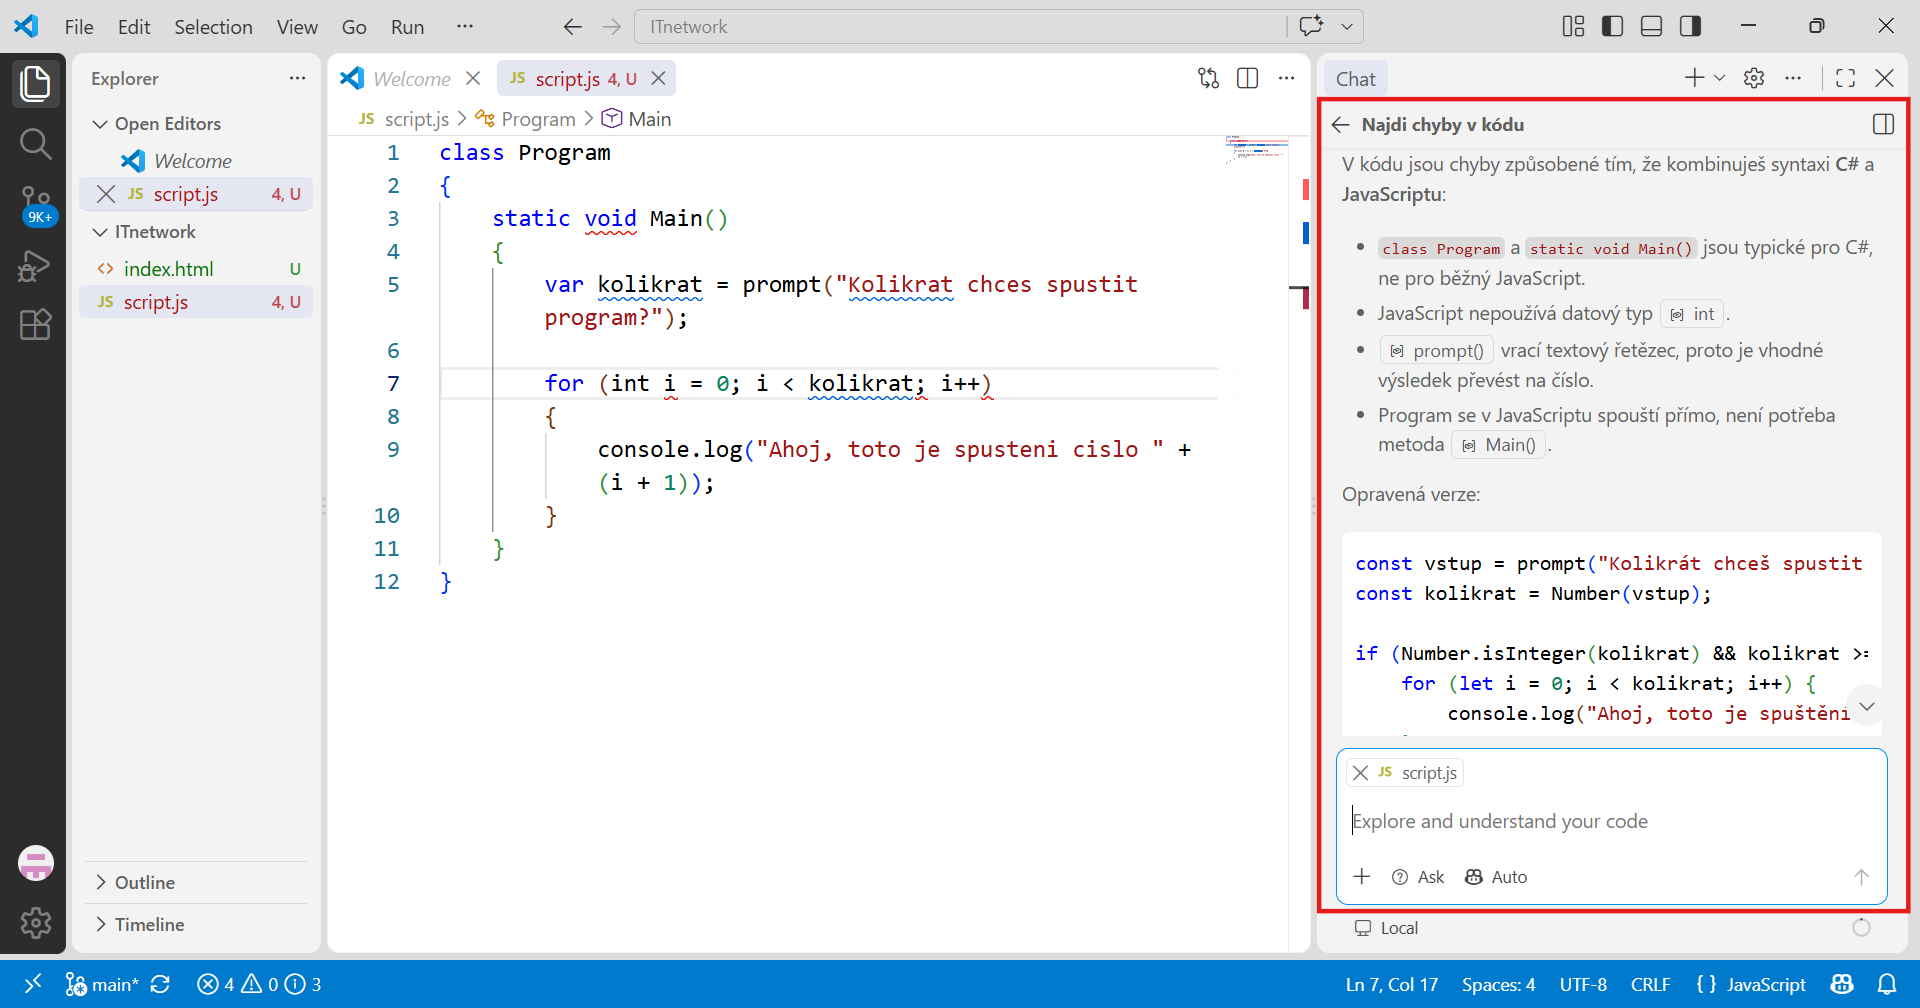Open remote window button in status bar
The image size is (1920, 1008).
[x=33, y=984]
